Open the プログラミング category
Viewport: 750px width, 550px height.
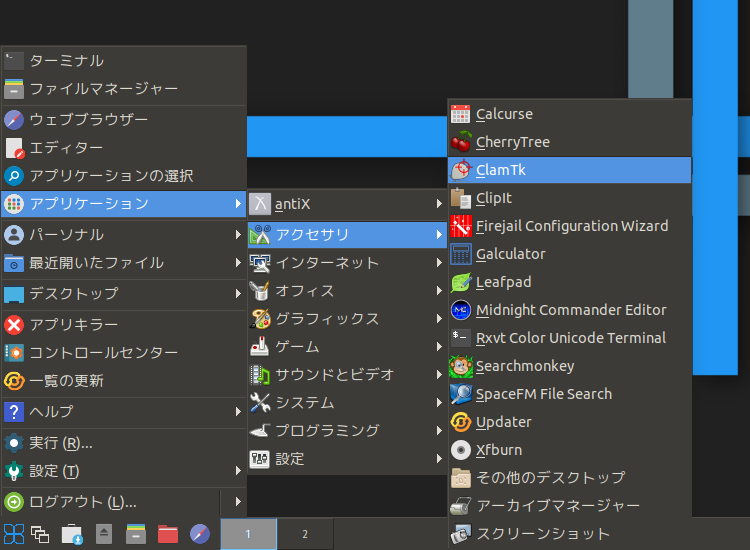point(347,431)
